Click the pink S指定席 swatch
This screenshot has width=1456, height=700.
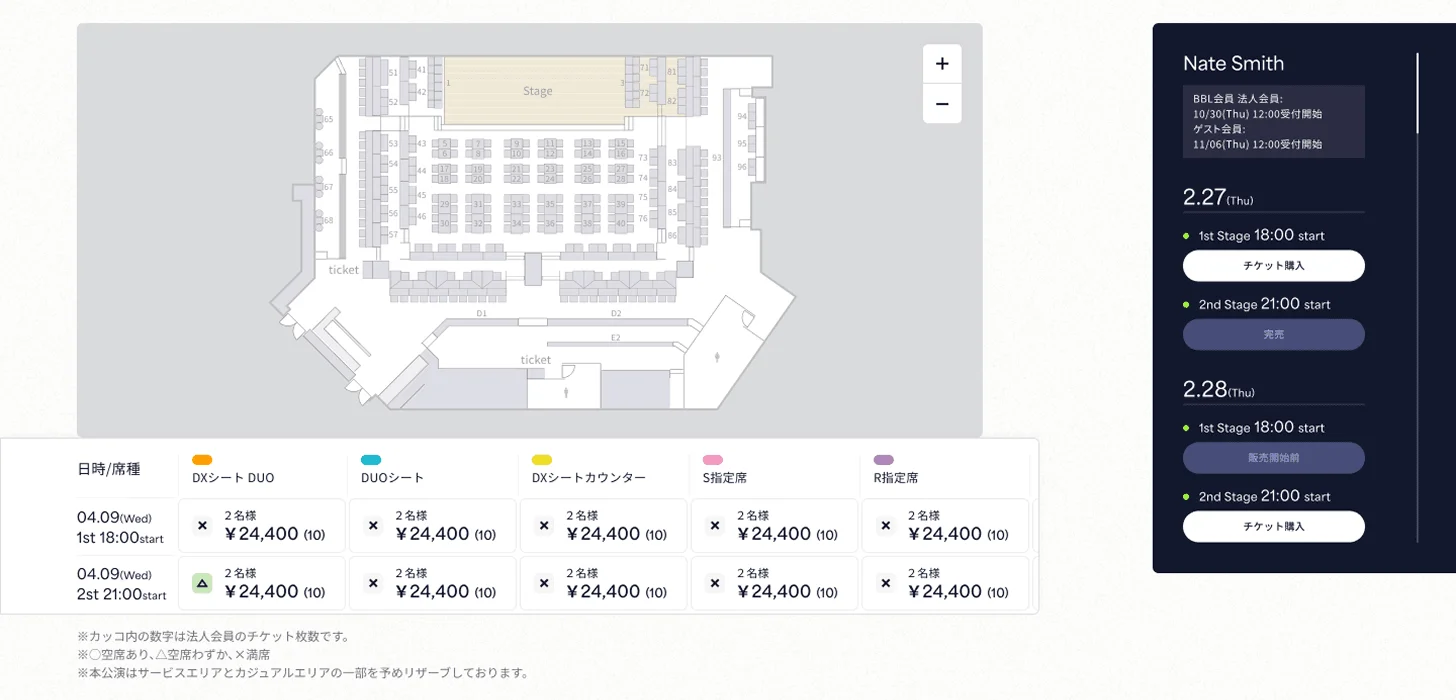(713, 460)
